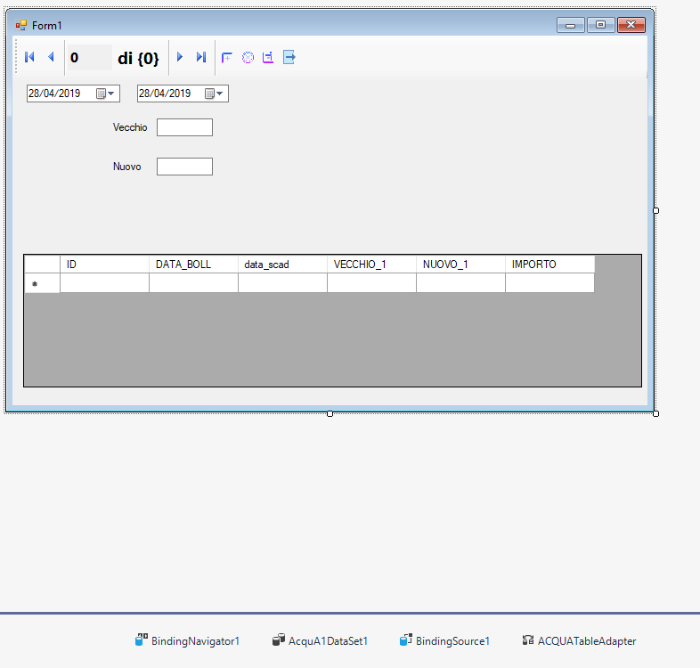Select the Nuovo label
The width and height of the screenshot is (700, 668).
[x=127, y=167]
